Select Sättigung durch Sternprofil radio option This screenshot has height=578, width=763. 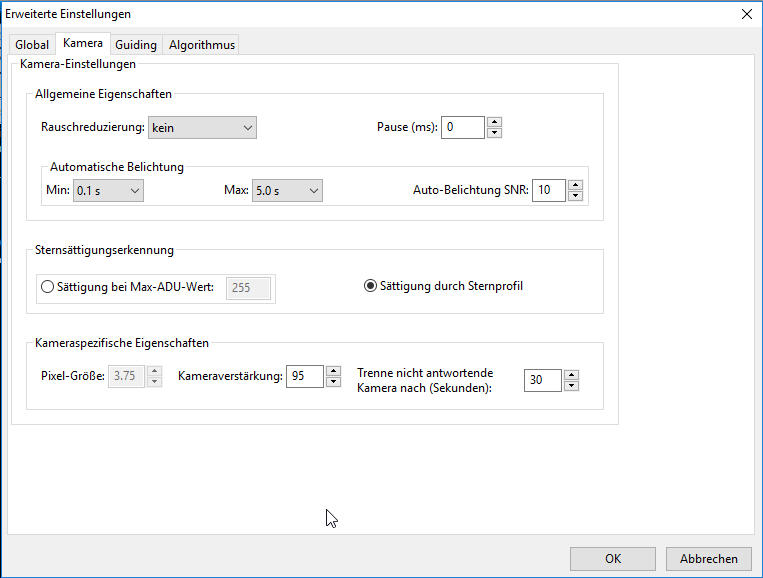[371, 286]
